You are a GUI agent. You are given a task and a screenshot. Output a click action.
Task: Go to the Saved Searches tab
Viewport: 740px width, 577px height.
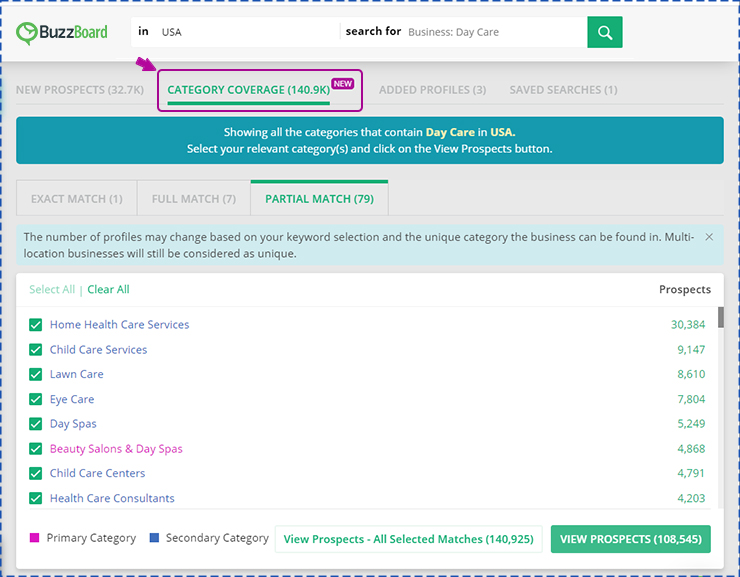click(x=563, y=90)
